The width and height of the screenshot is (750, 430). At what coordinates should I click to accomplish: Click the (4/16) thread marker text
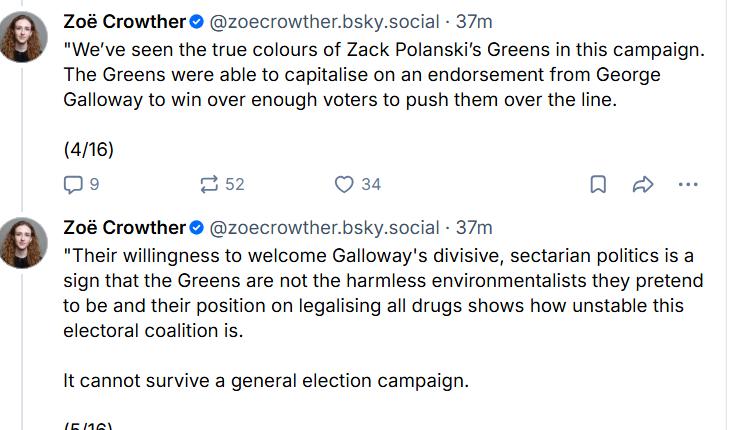[88, 150]
